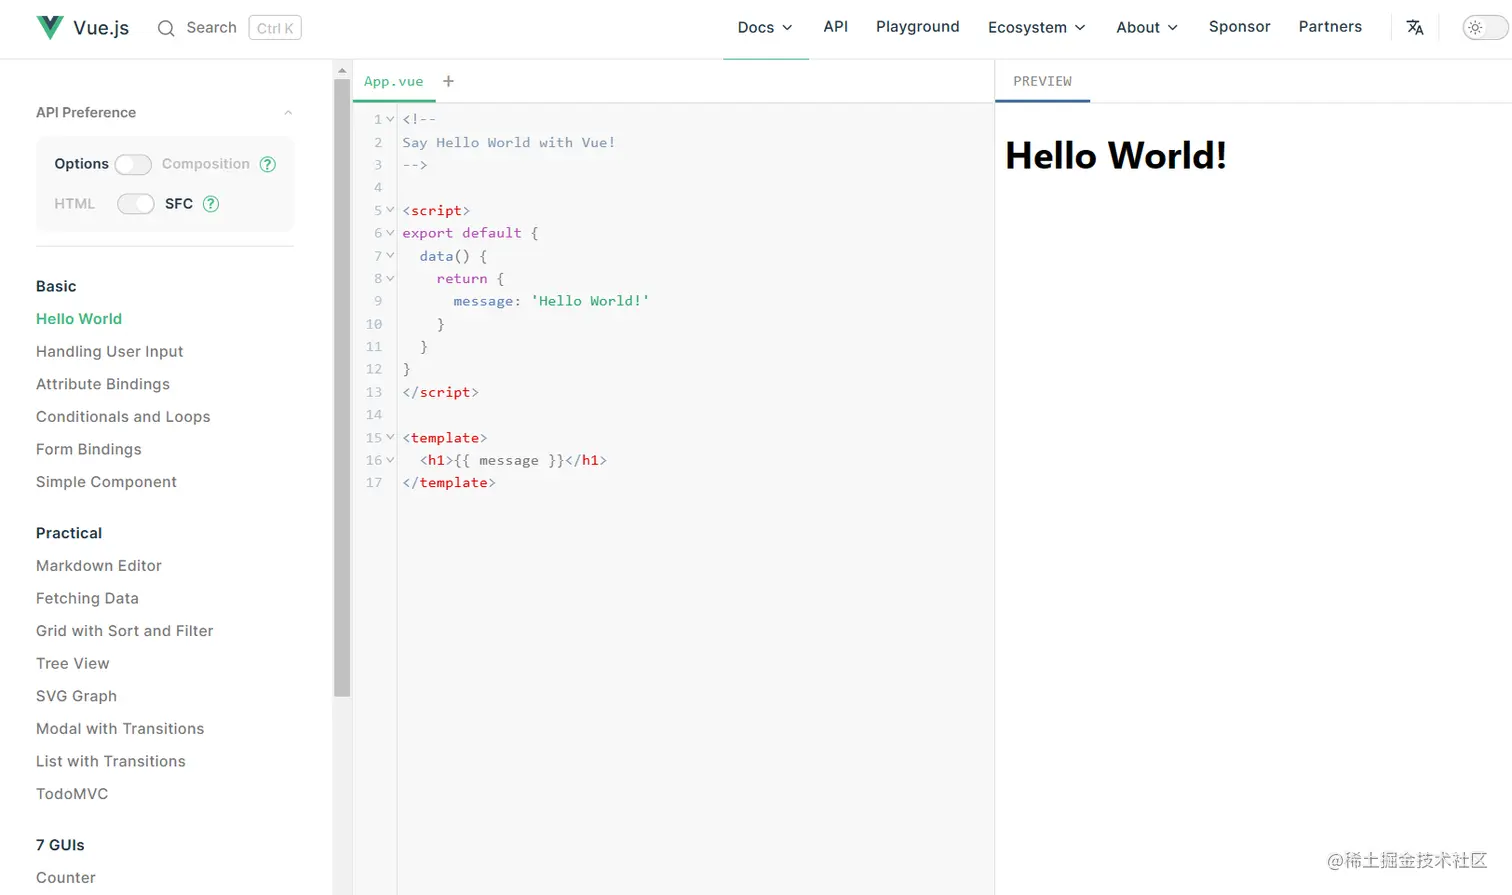The width and height of the screenshot is (1512, 895).
Task: Fold the h1 line 16
Action: [390, 461]
